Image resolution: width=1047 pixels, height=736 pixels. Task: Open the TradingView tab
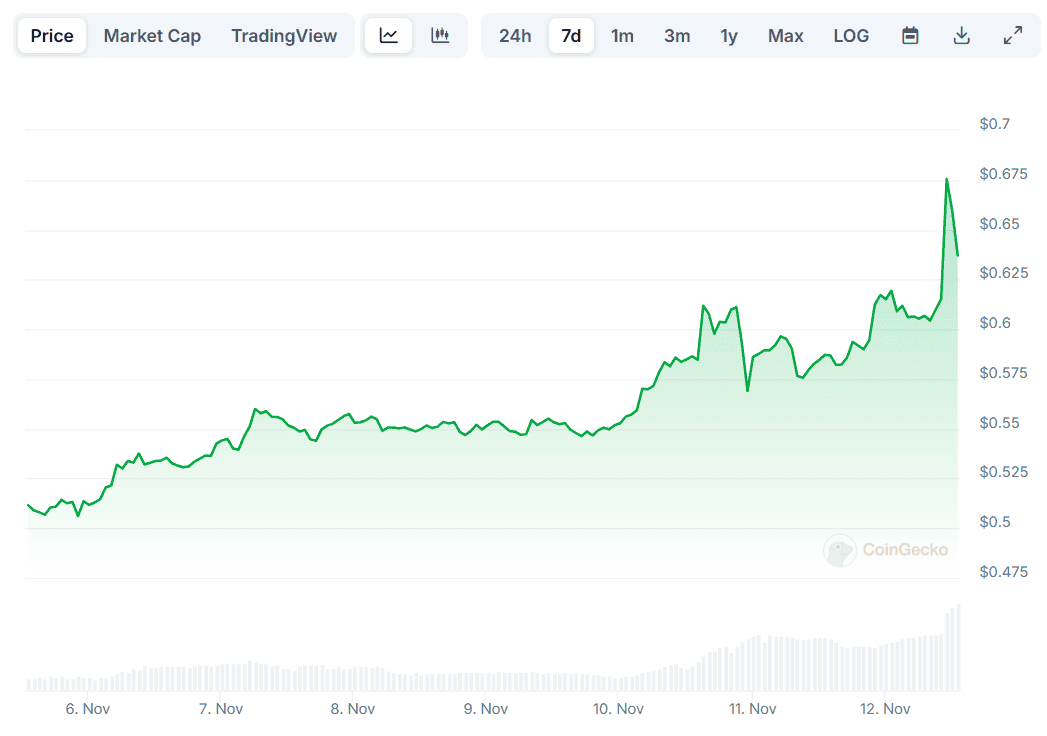(x=284, y=36)
